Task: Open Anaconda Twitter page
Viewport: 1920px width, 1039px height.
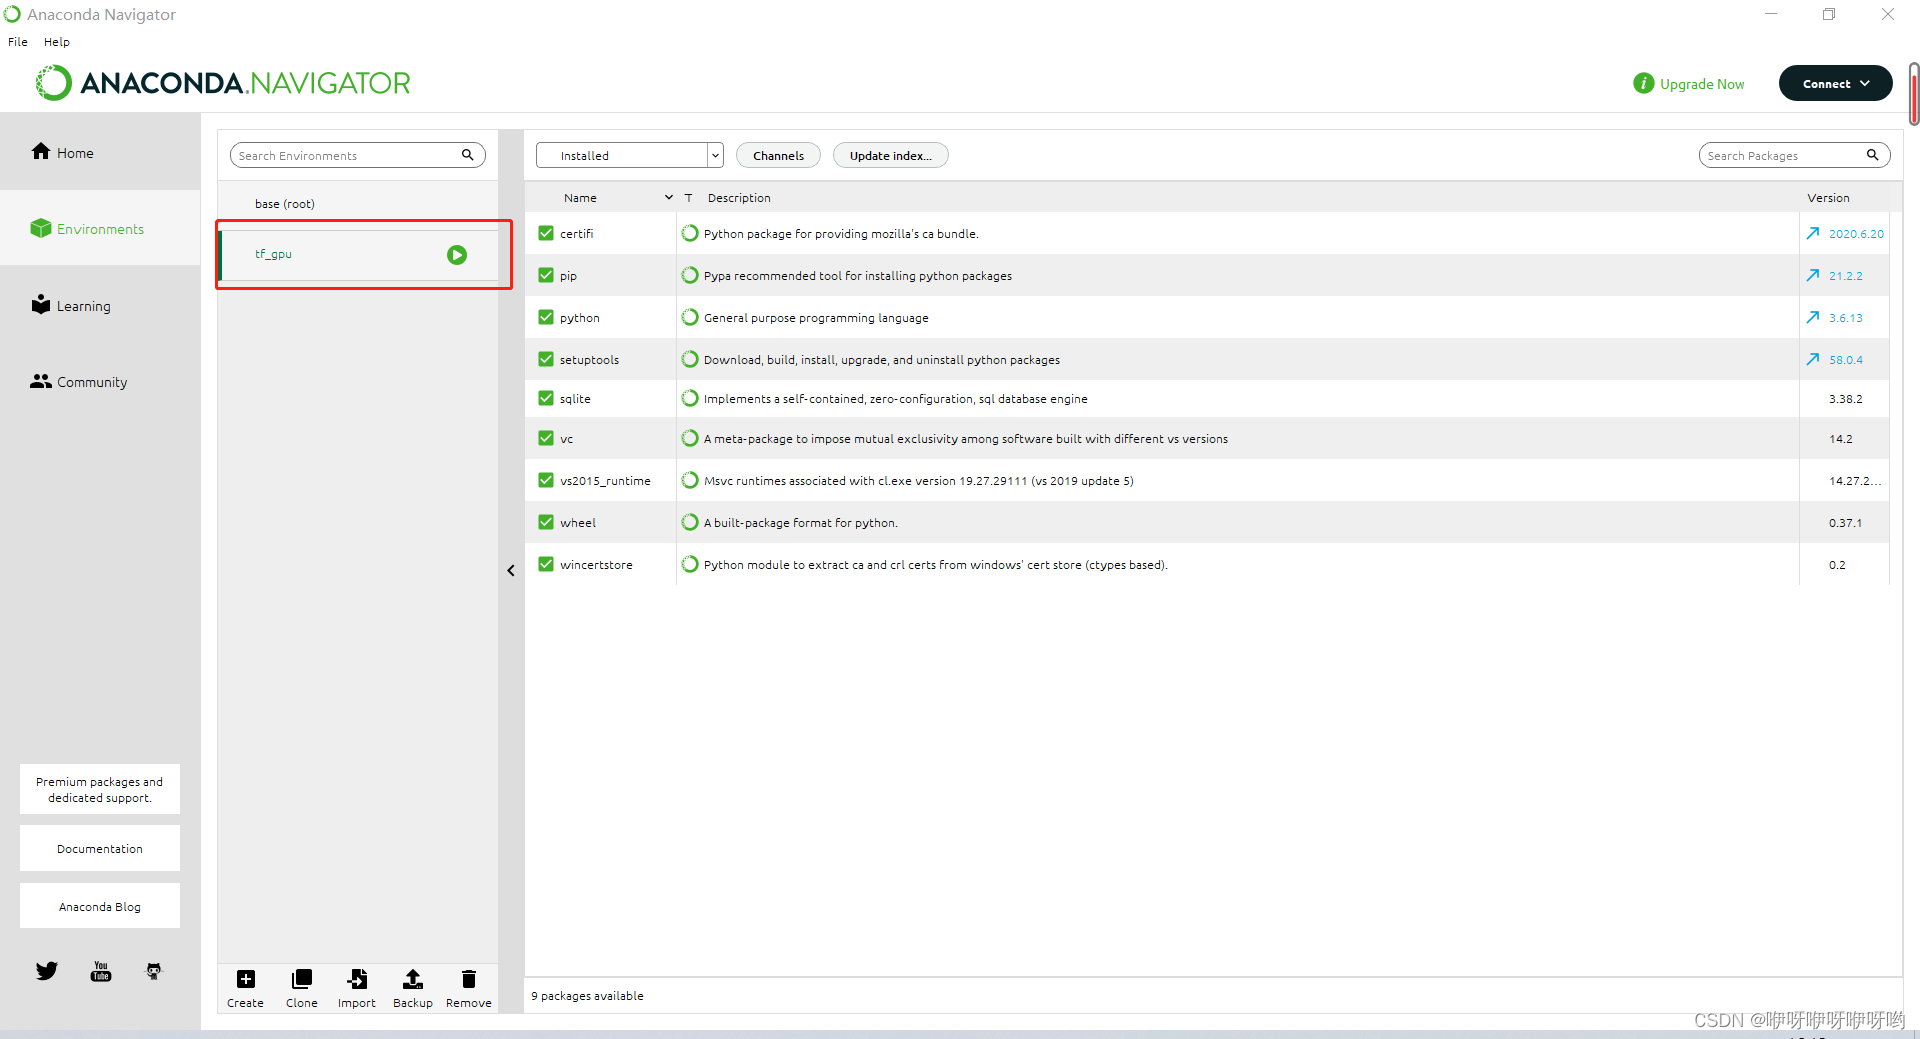Action: pos(47,971)
